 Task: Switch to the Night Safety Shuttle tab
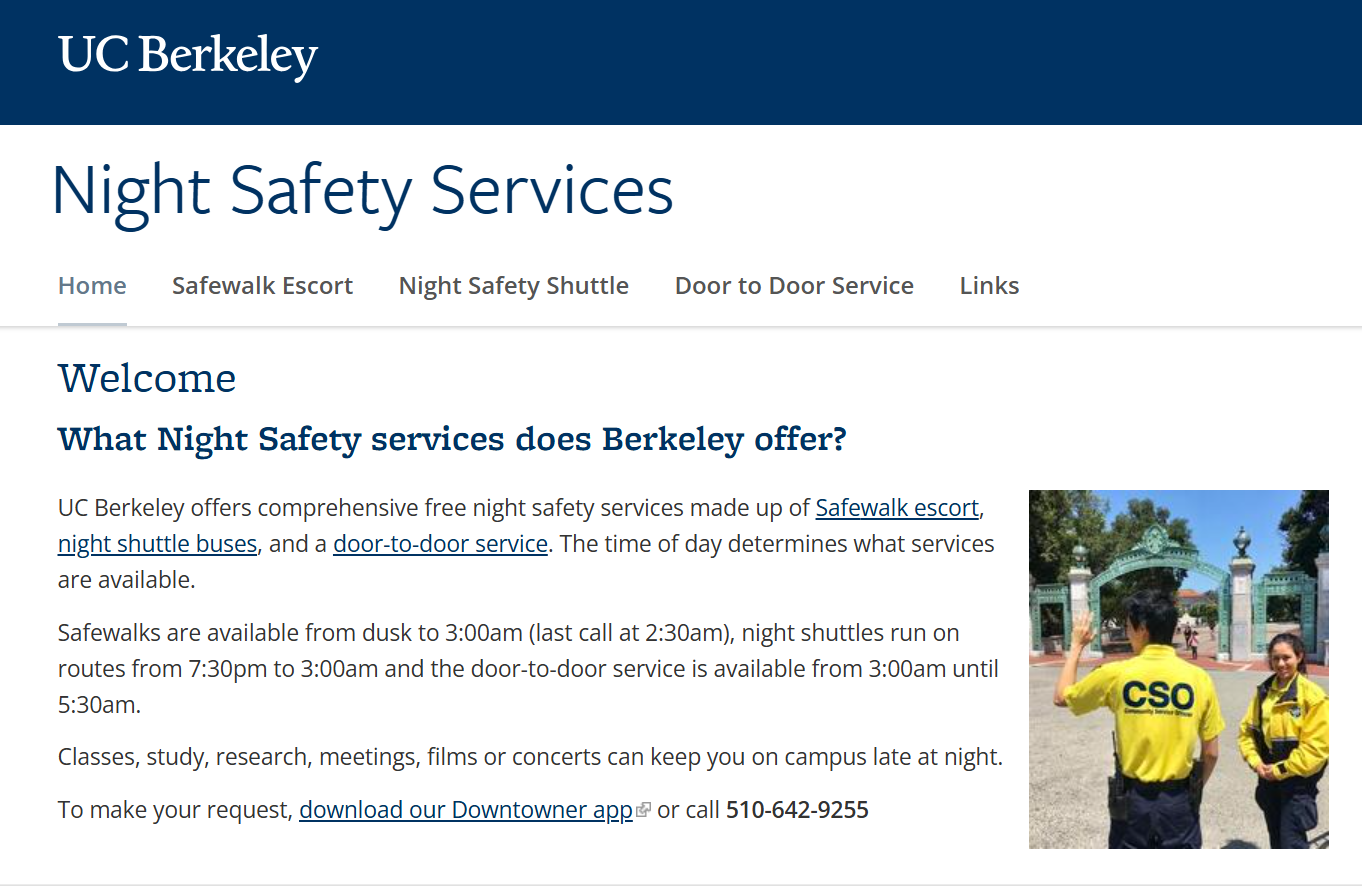pyautogui.click(x=513, y=286)
